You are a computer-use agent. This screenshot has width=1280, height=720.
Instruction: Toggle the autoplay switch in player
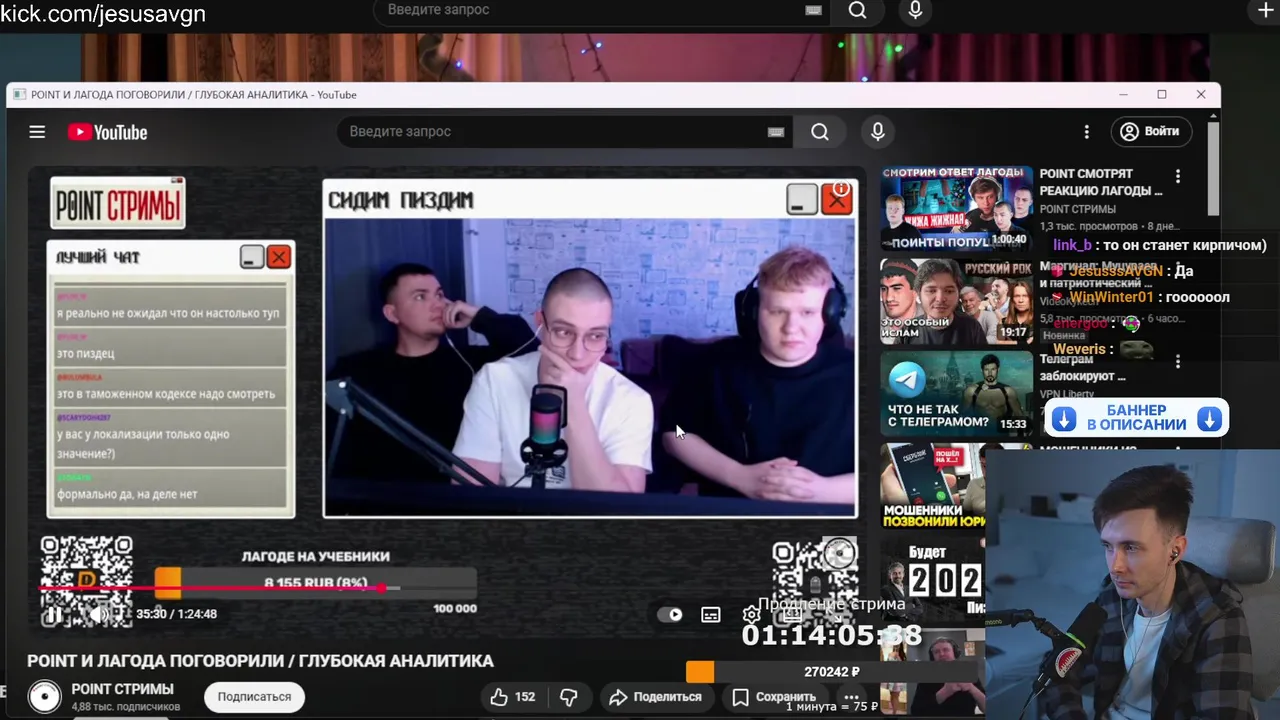pyautogui.click(x=670, y=615)
